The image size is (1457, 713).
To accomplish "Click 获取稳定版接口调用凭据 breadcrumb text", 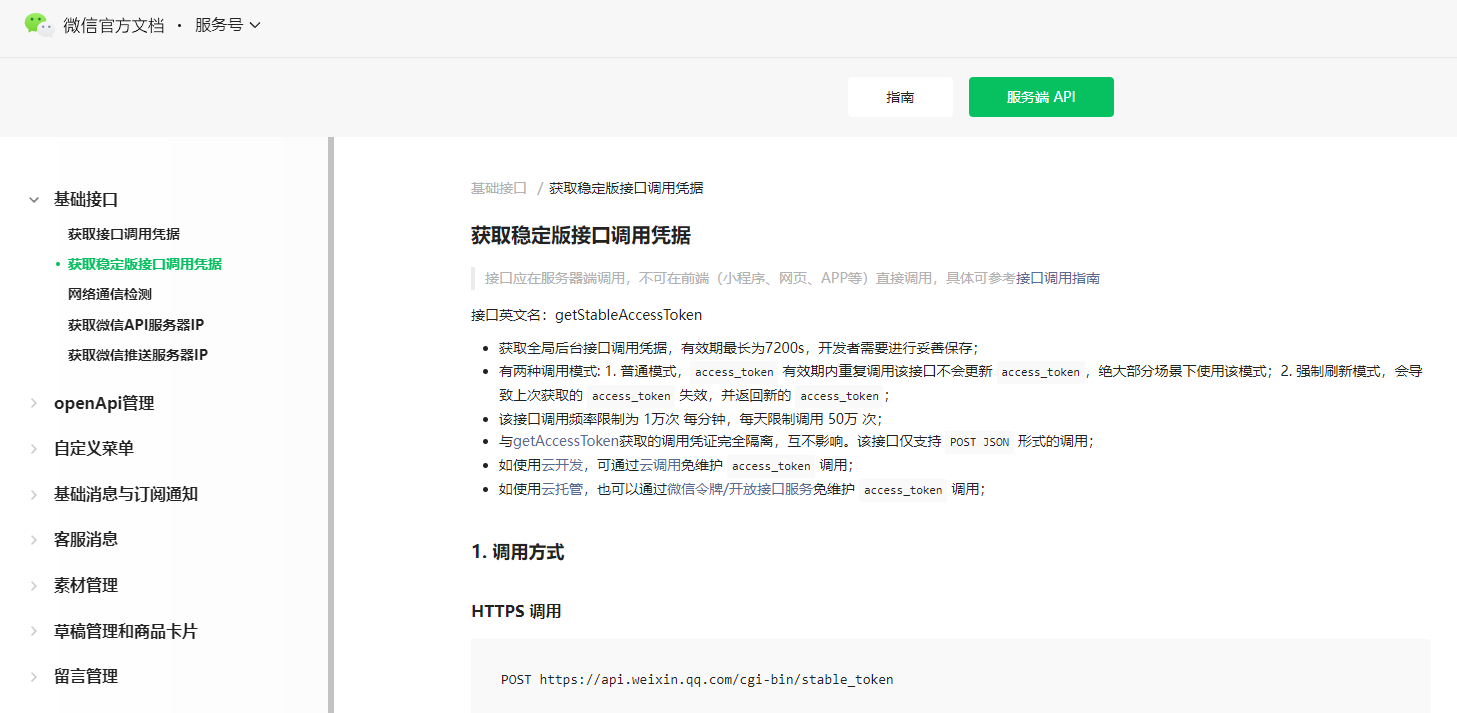I will 626,188.
